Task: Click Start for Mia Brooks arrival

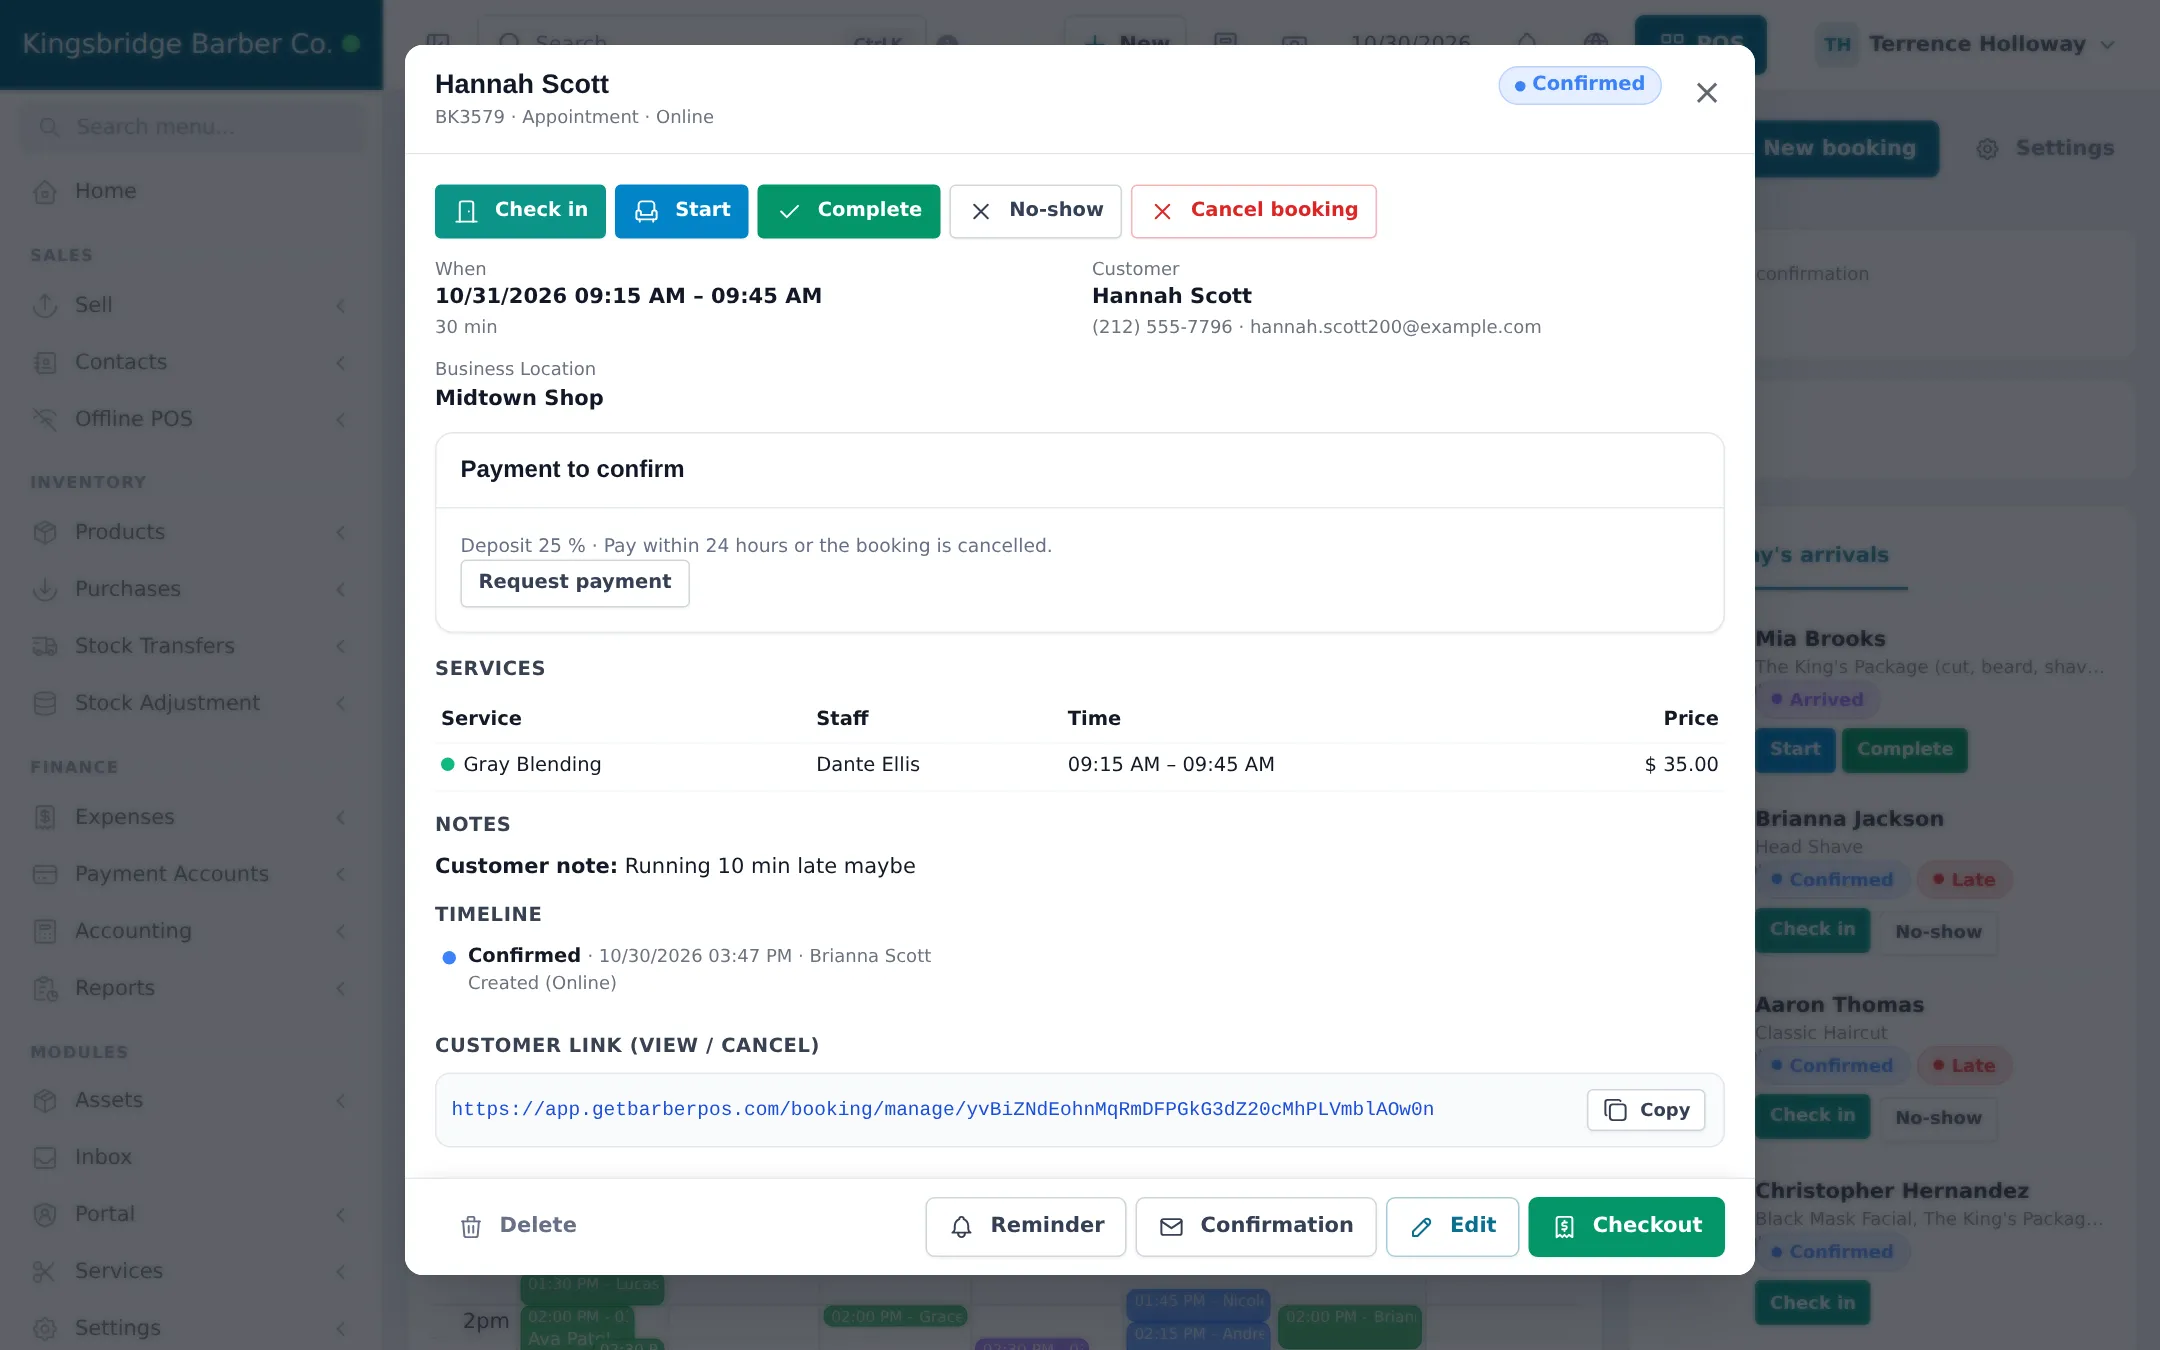Action: [1795, 750]
